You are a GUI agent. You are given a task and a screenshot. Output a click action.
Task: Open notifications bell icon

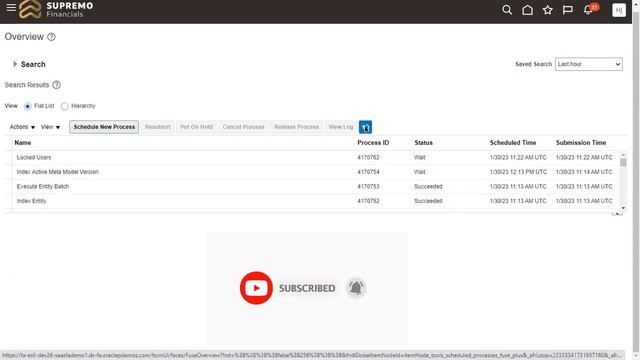click(588, 10)
